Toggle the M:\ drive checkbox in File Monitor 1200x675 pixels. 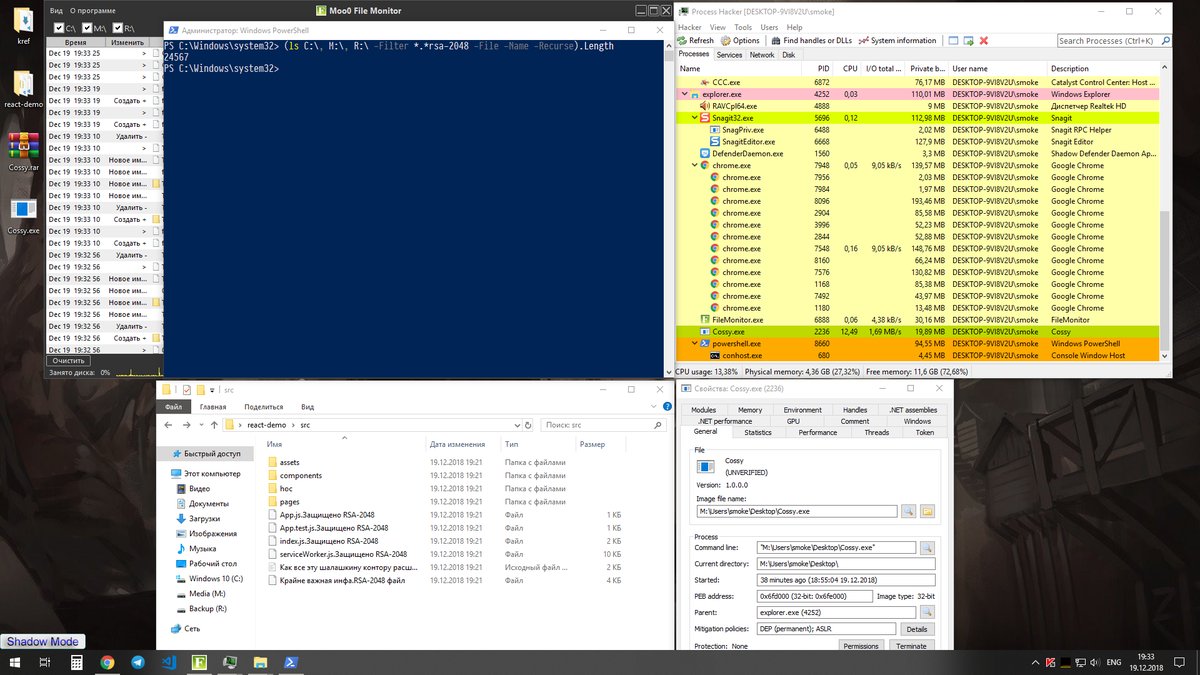(87, 28)
